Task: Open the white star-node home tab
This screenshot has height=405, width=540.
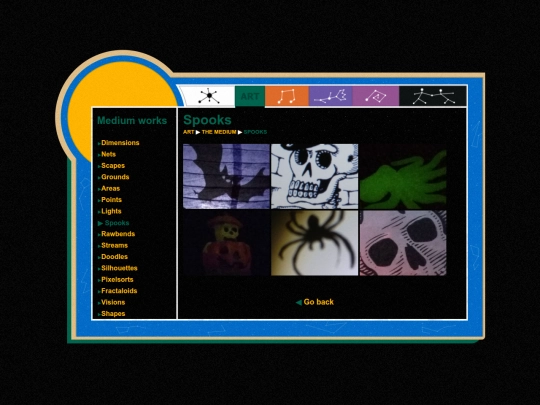Action: 208,96
